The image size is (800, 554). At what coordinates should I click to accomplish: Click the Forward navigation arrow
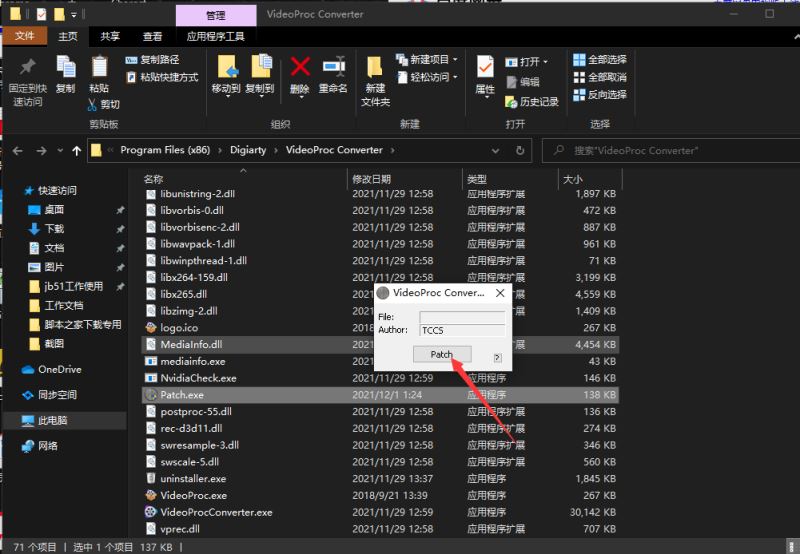(41, 150)
